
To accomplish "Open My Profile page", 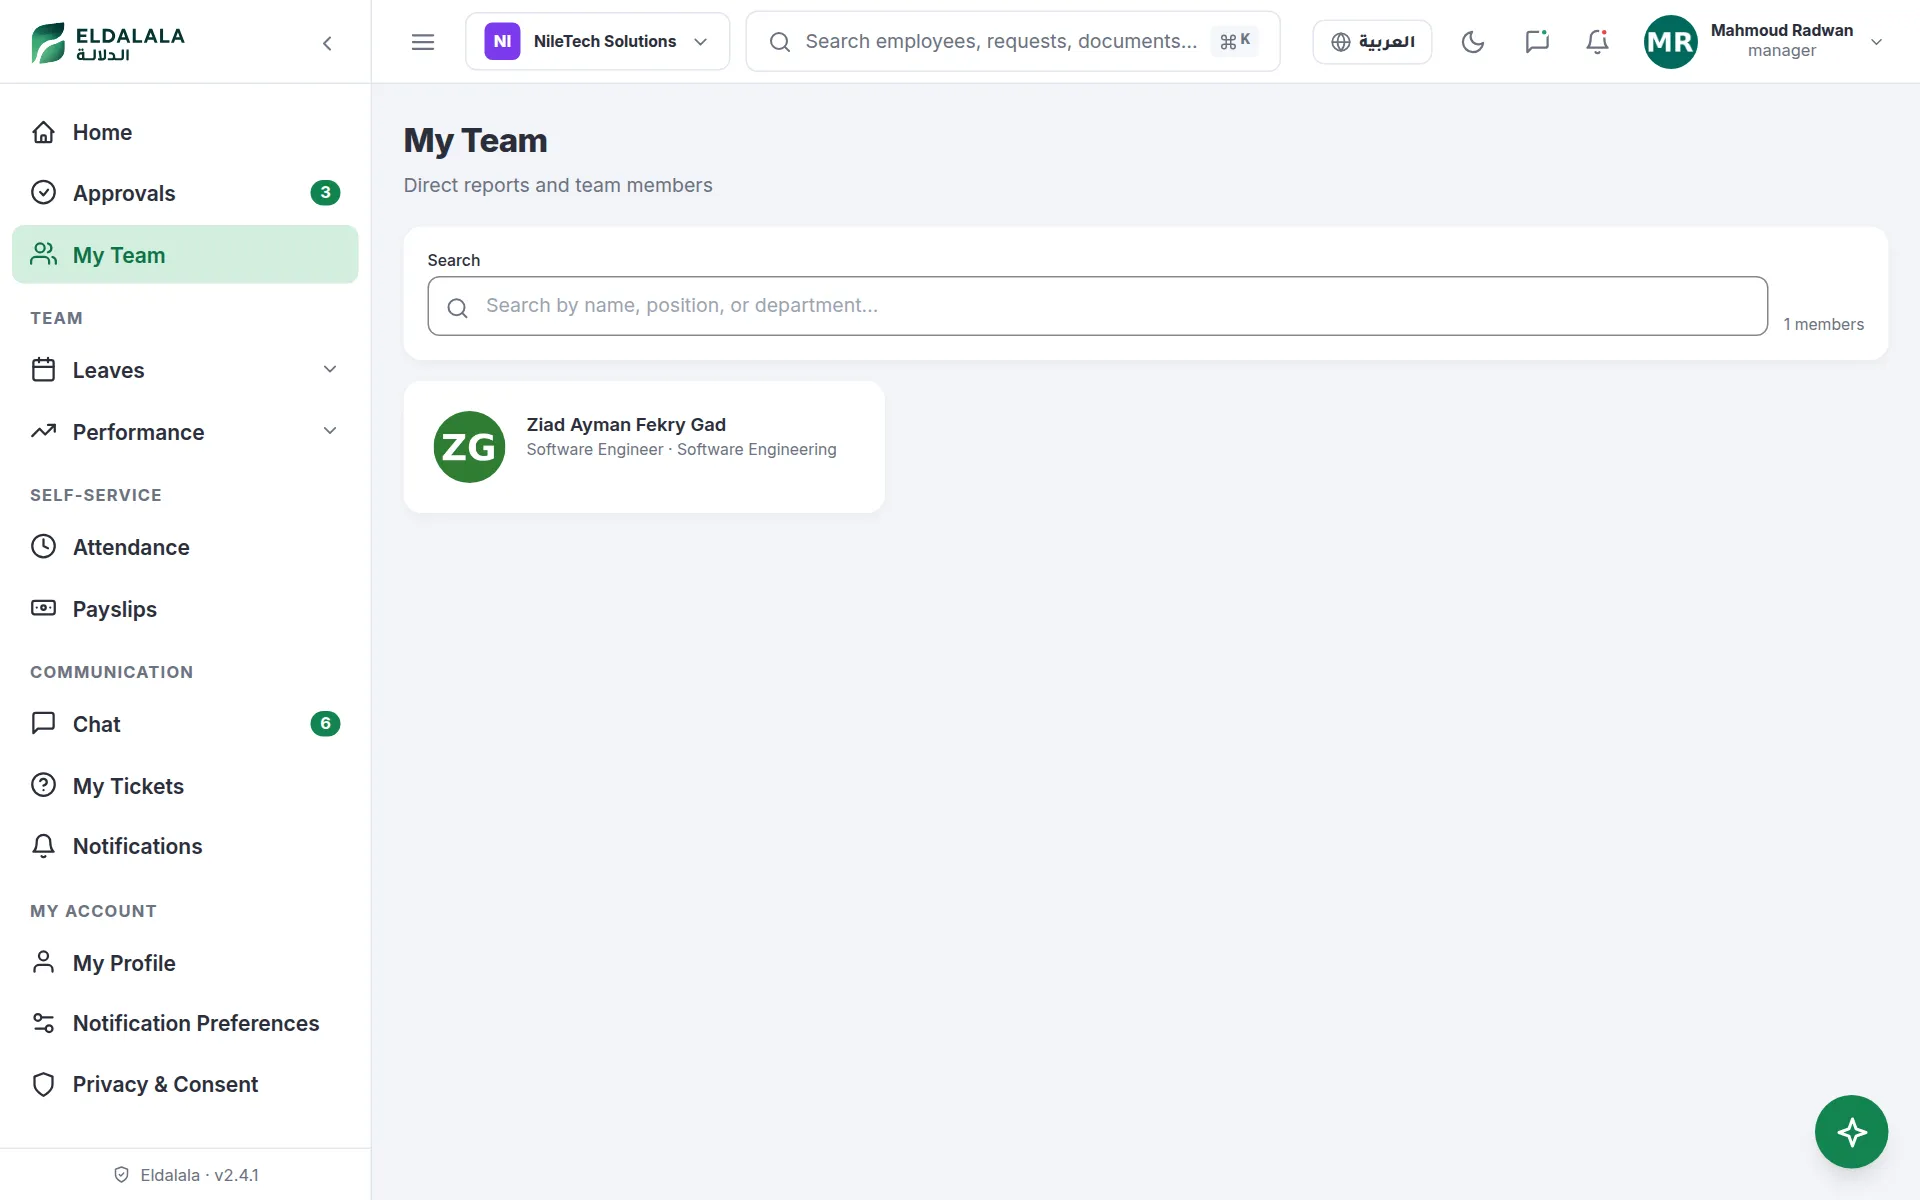I will coord(185,963).
